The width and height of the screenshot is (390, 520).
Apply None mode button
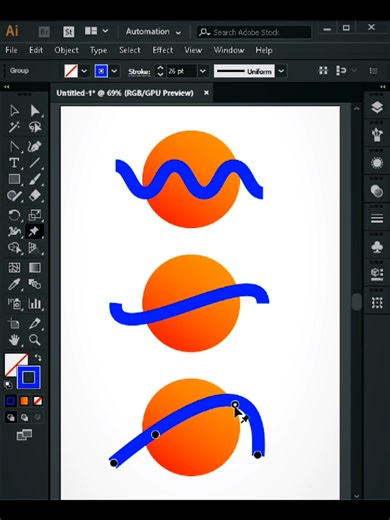point(38,401)
